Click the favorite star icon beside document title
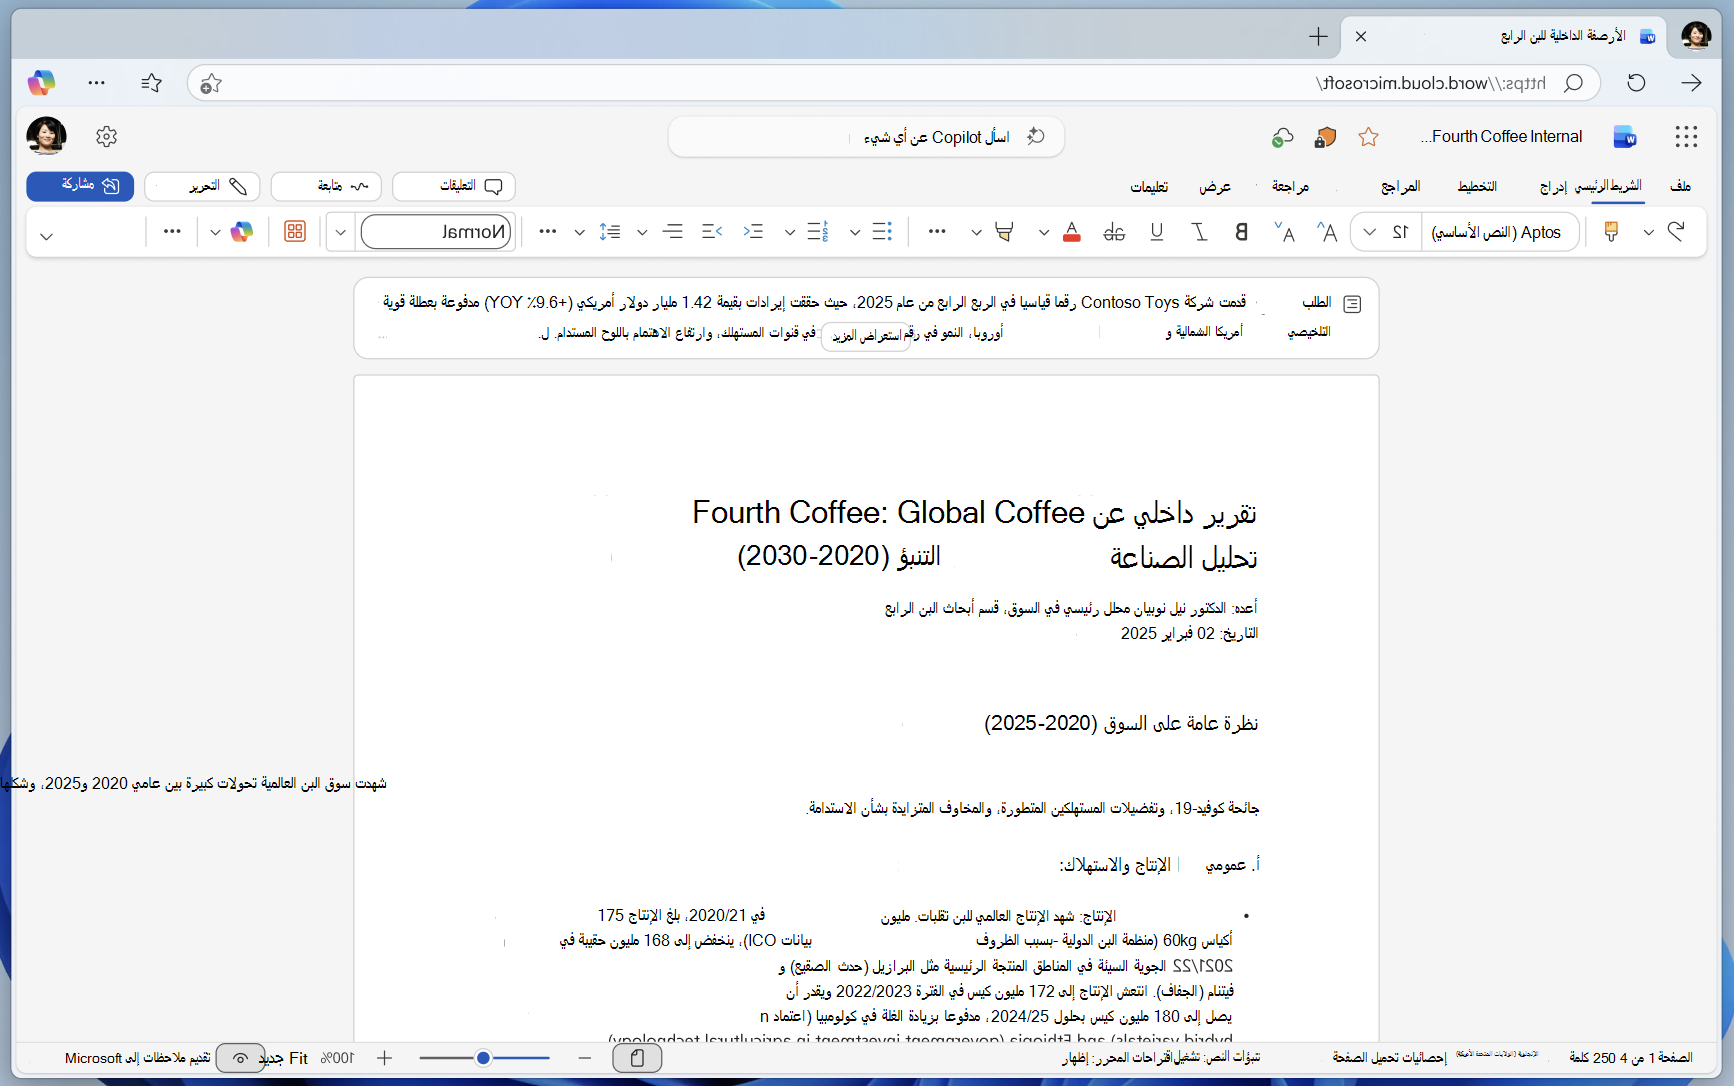The height and width of the screenshot is (1086, 1734). [1368, 137]
